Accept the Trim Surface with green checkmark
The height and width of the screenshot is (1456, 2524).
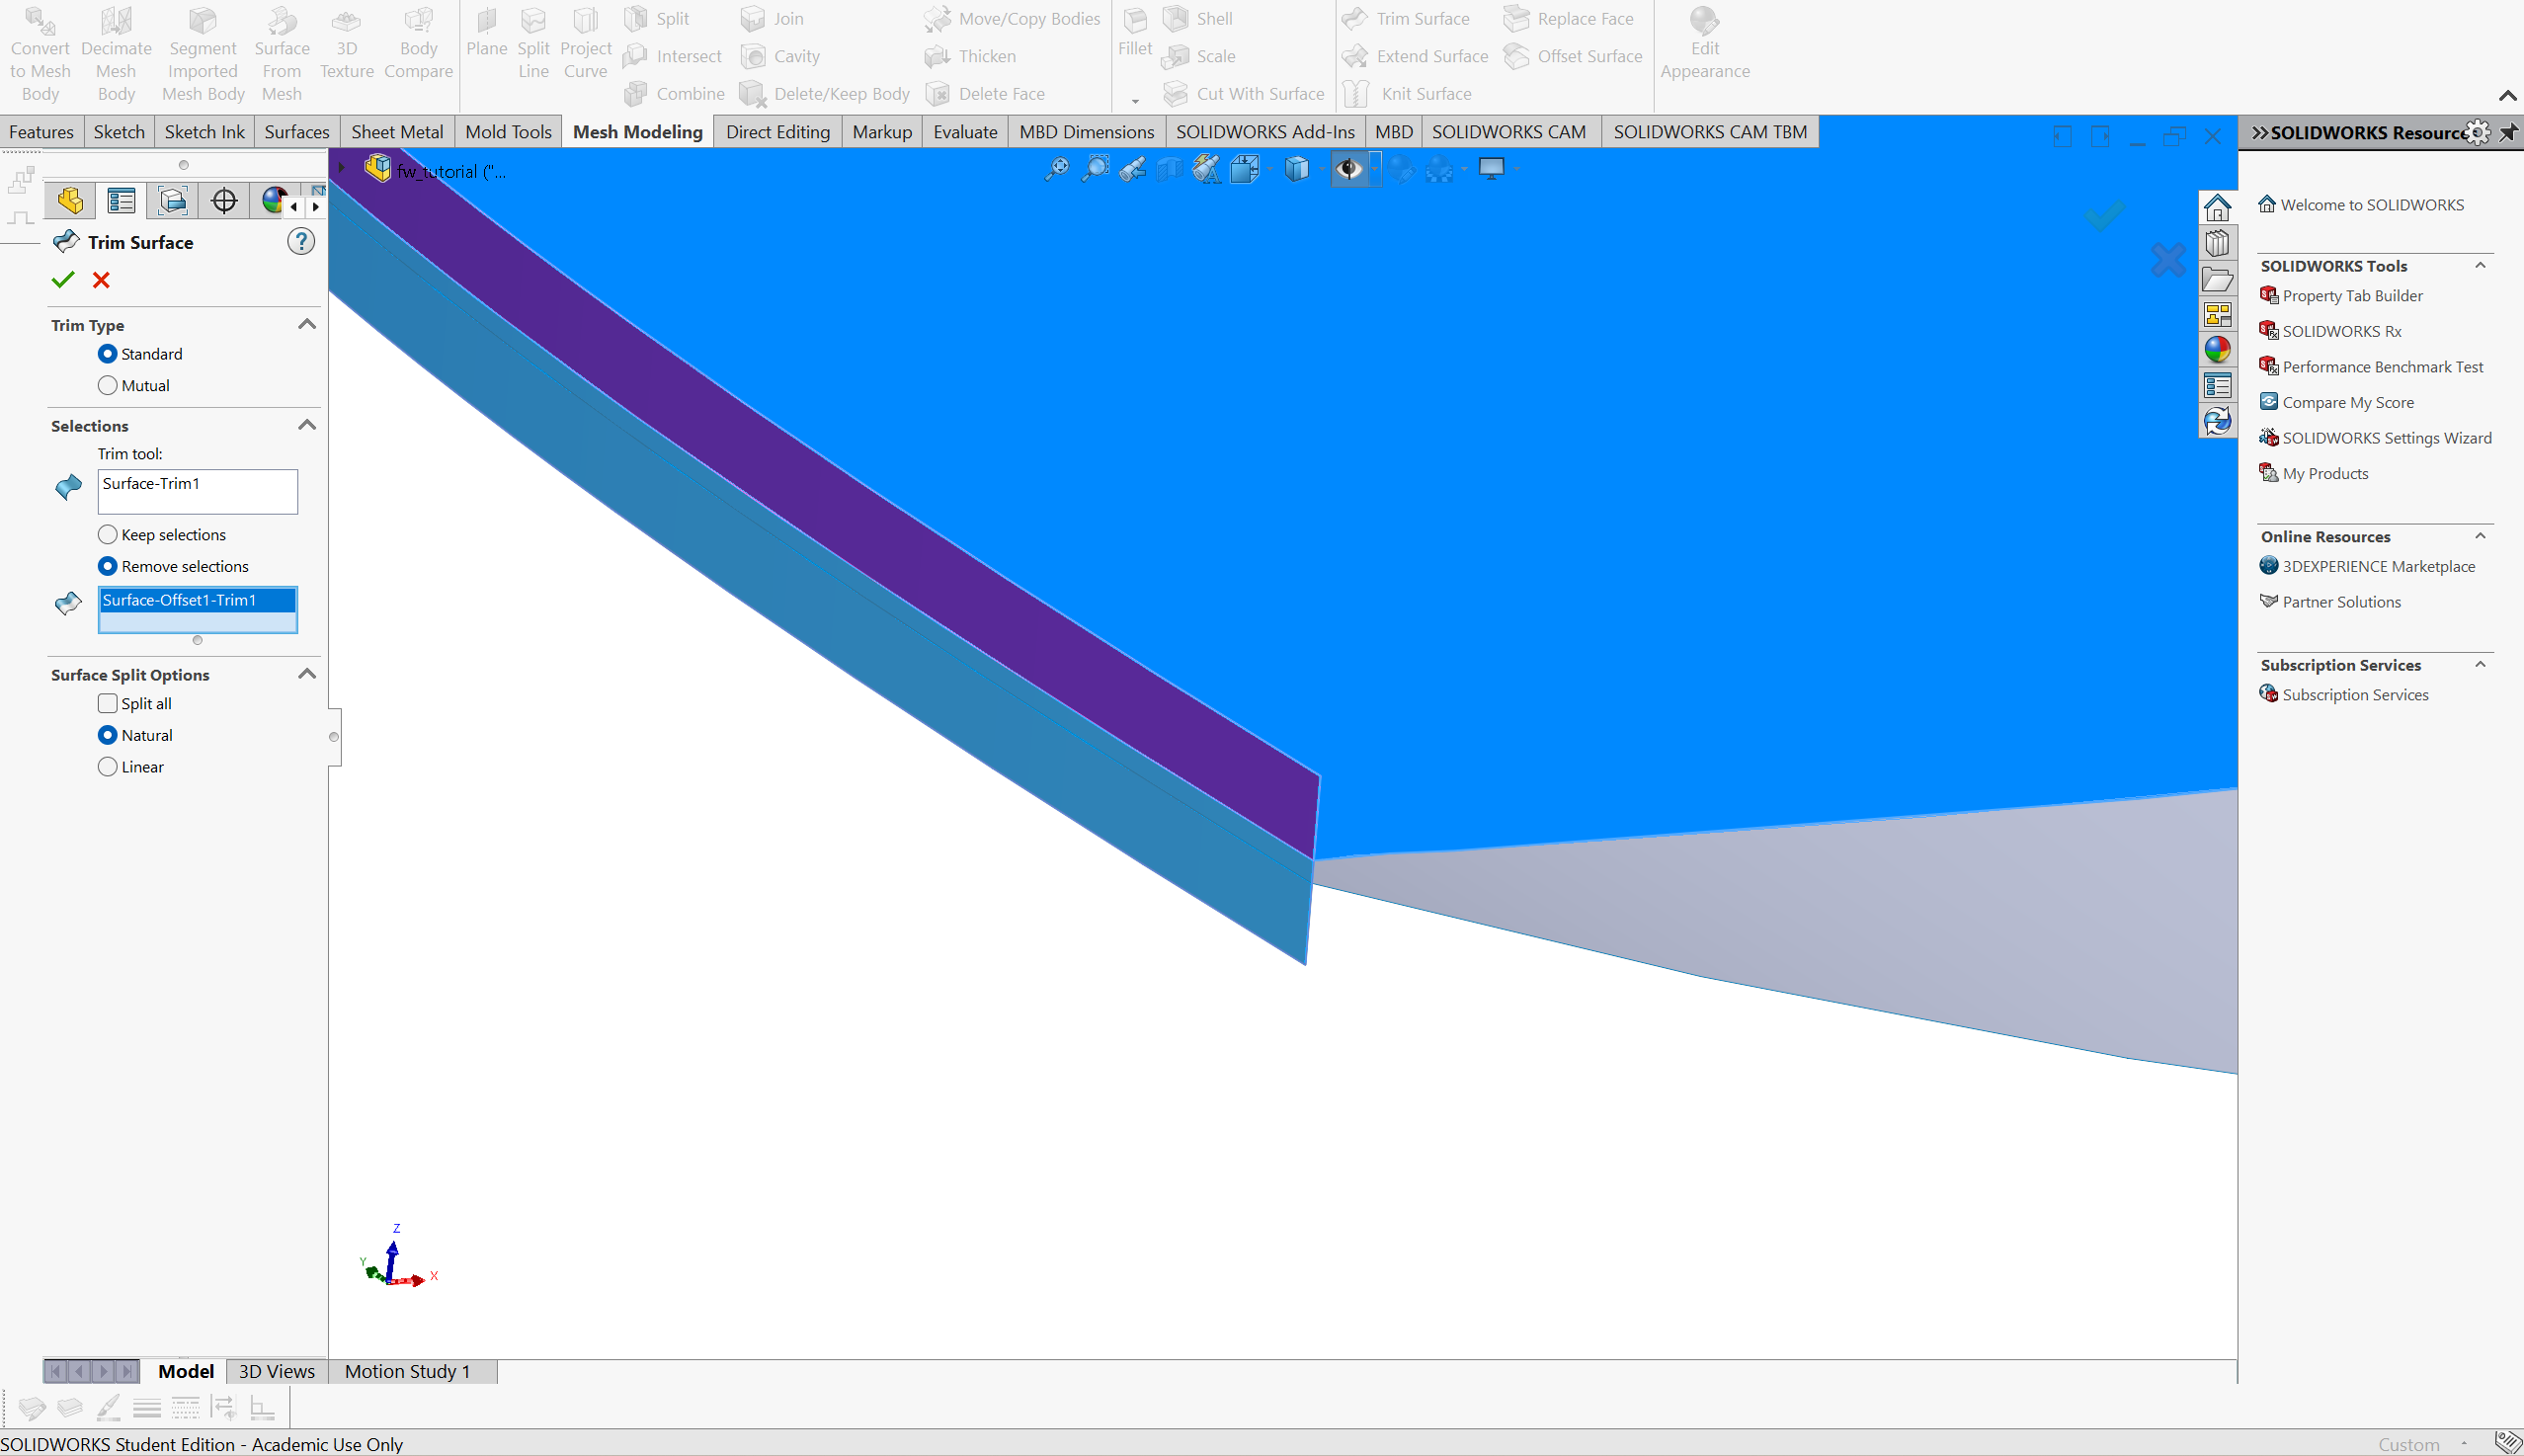63,280
